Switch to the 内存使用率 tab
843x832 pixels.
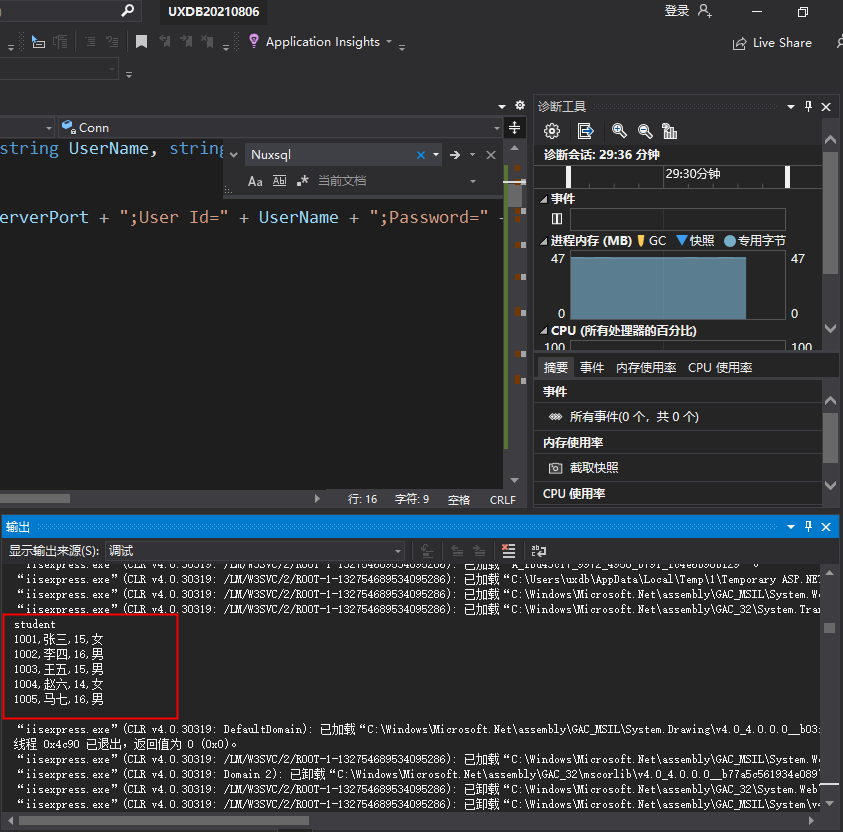[x=646, y=367]
